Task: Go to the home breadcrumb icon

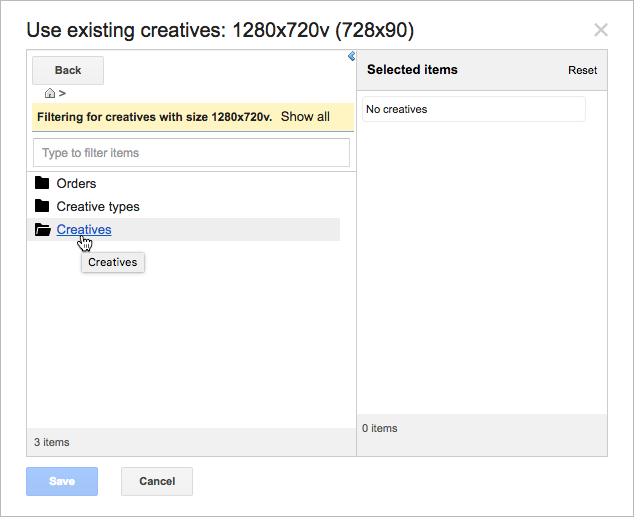Action: pyautogui.click(x=50, y=93)
